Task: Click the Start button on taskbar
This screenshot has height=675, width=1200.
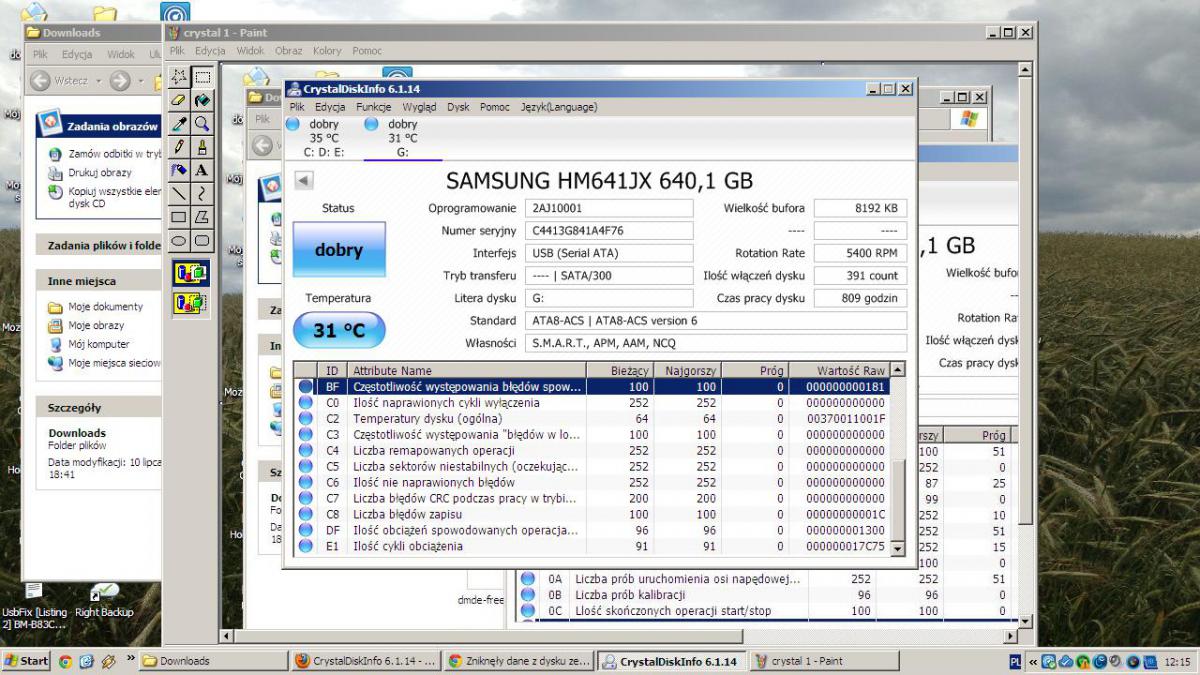Action: 27,661
